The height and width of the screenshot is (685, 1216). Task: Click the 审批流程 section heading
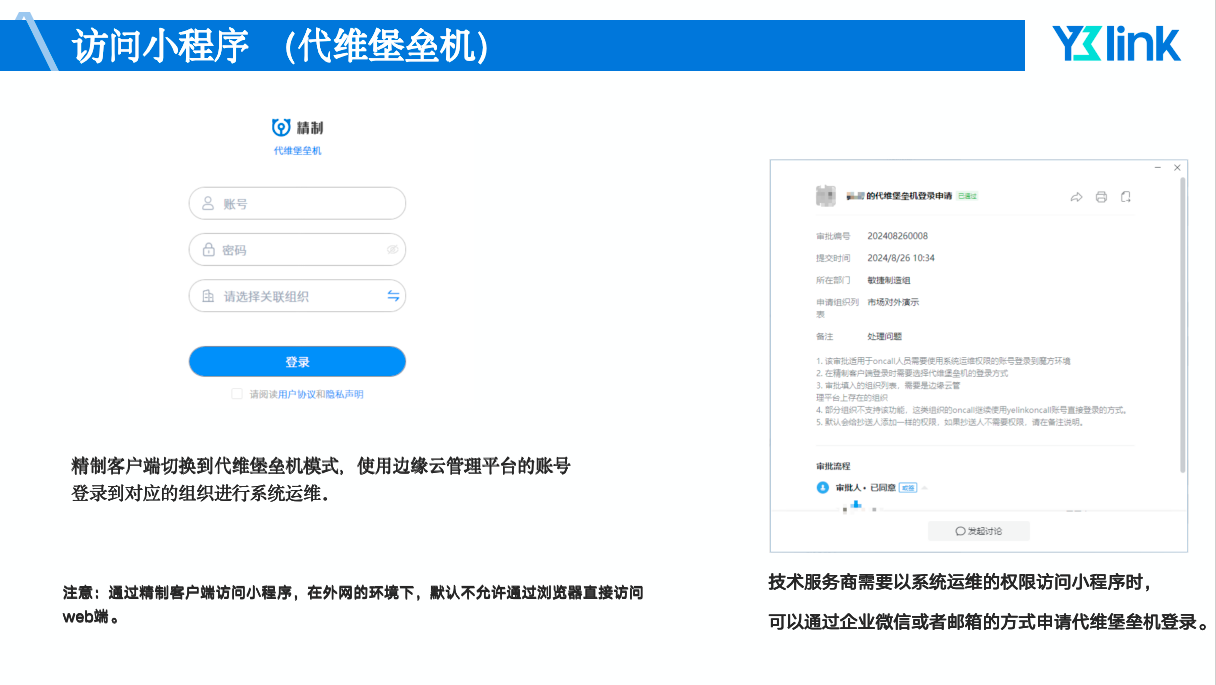[834, 466]
